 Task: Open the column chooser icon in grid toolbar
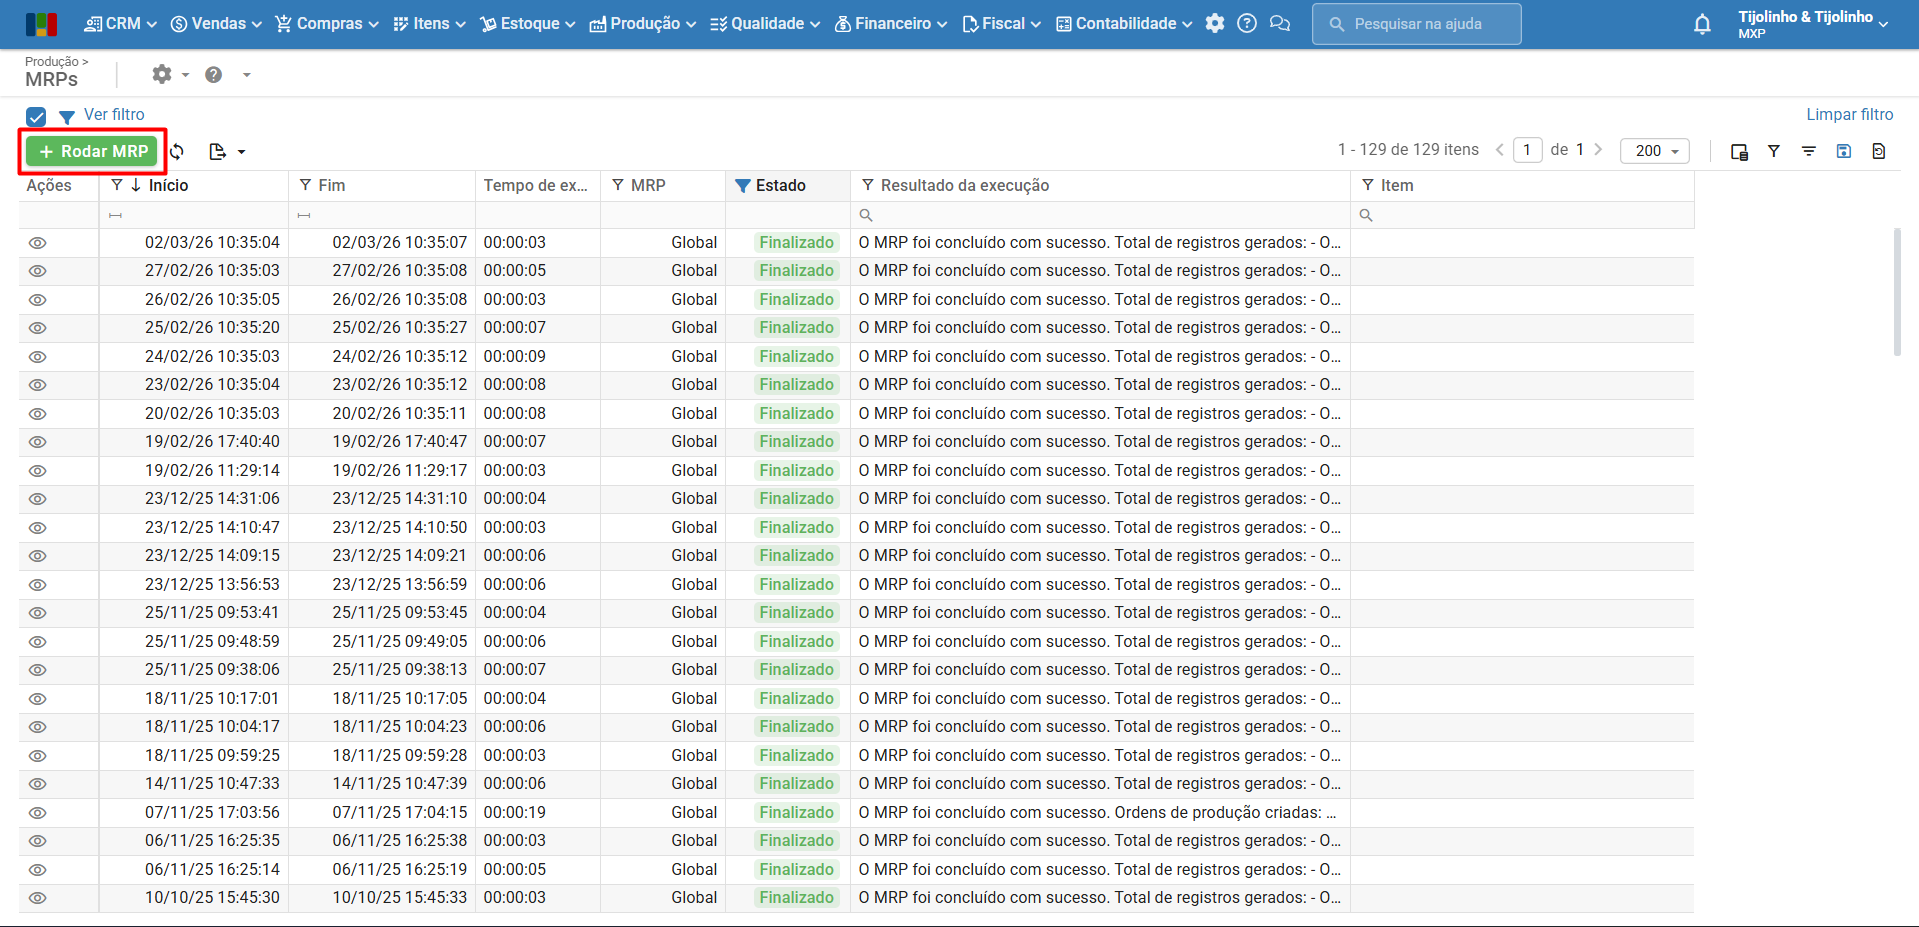pyautogui.click(x=1739, y=152)
